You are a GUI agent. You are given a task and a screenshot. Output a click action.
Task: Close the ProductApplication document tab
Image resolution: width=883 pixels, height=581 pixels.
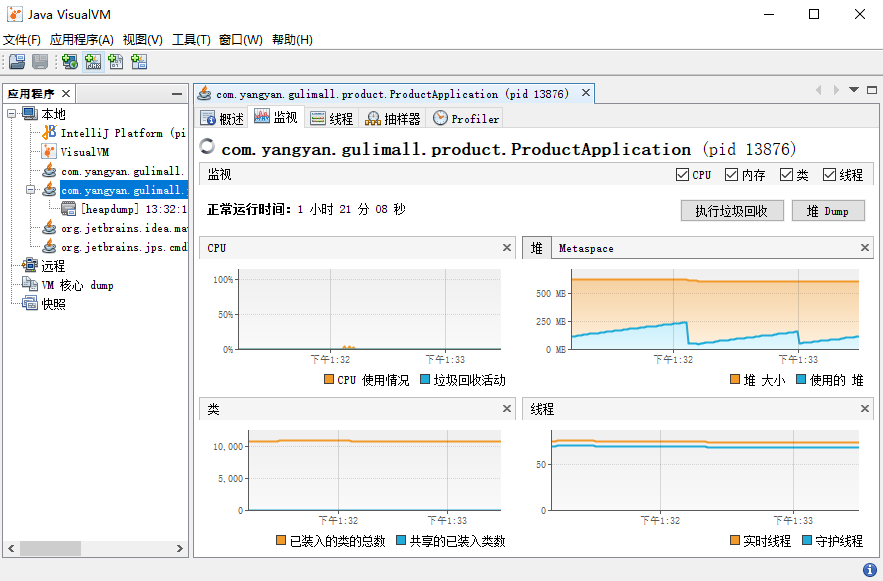[586, 93]
